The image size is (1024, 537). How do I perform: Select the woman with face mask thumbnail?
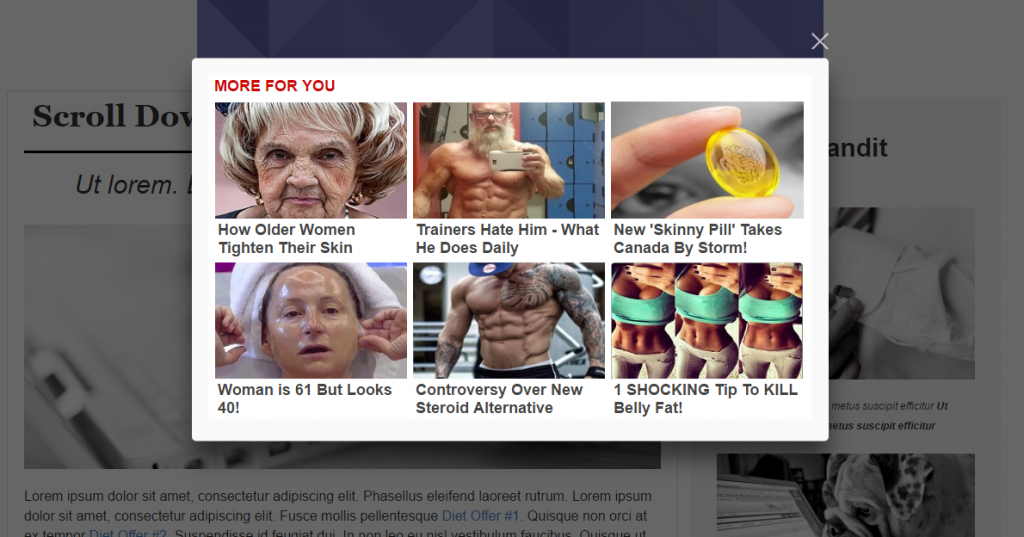(311, 320)
